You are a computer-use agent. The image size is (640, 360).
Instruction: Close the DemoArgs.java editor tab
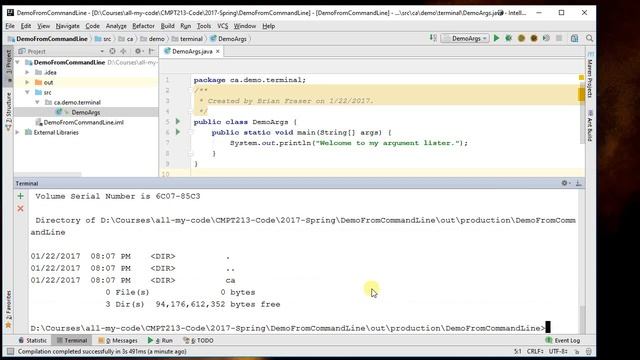(218, 51)
